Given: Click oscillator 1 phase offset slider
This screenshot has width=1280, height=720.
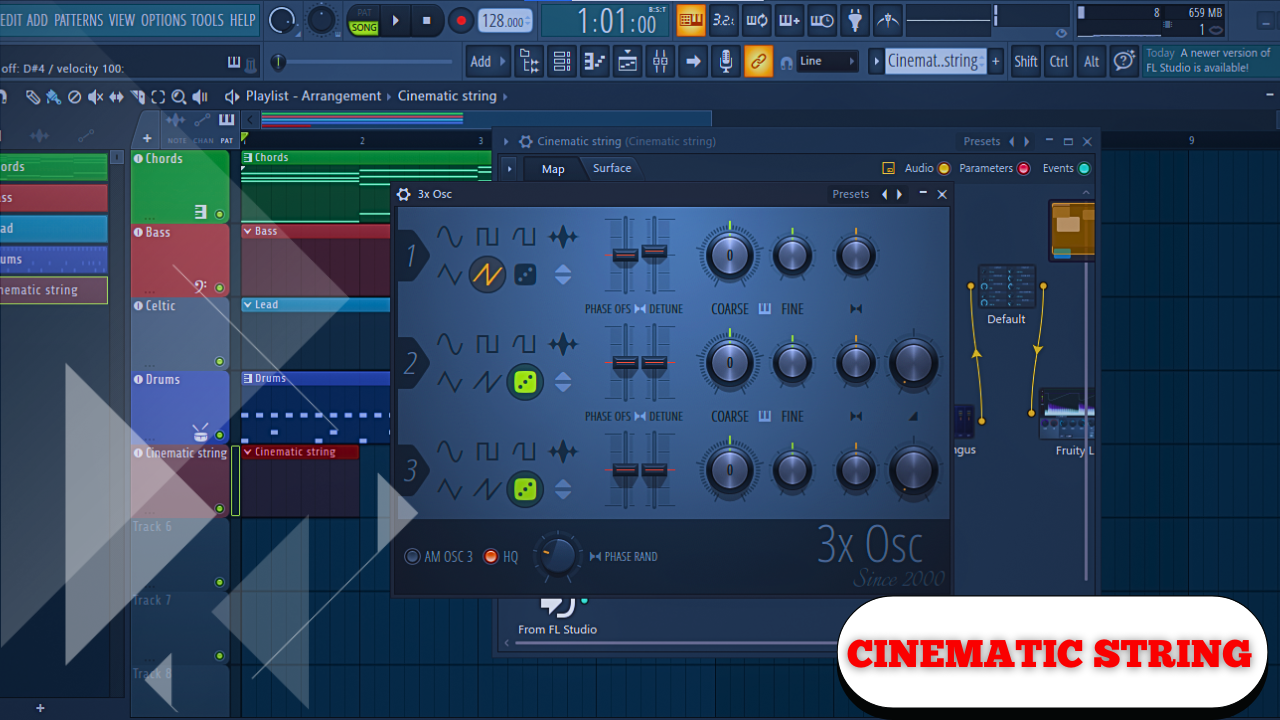Looking at the screenshot, I should coord(624,255).
